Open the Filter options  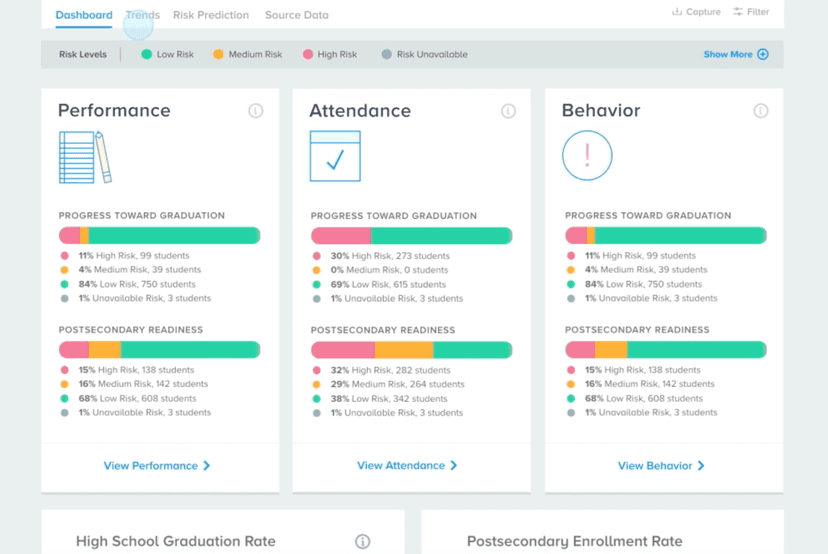tap(751, 12)
